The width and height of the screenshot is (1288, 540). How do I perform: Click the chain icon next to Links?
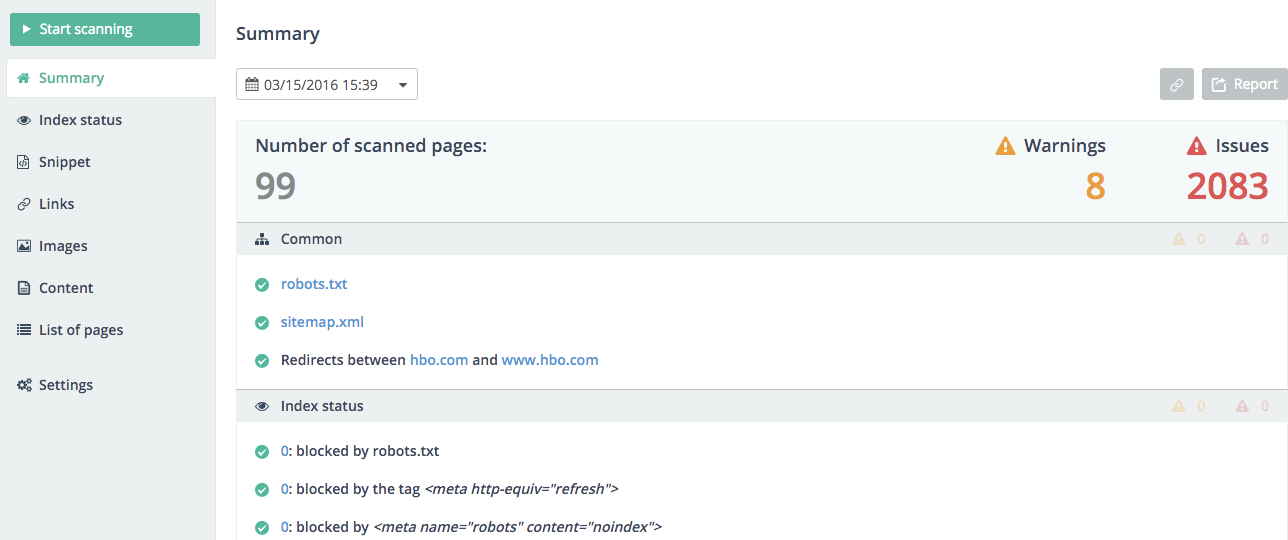(x=24, y=204)
